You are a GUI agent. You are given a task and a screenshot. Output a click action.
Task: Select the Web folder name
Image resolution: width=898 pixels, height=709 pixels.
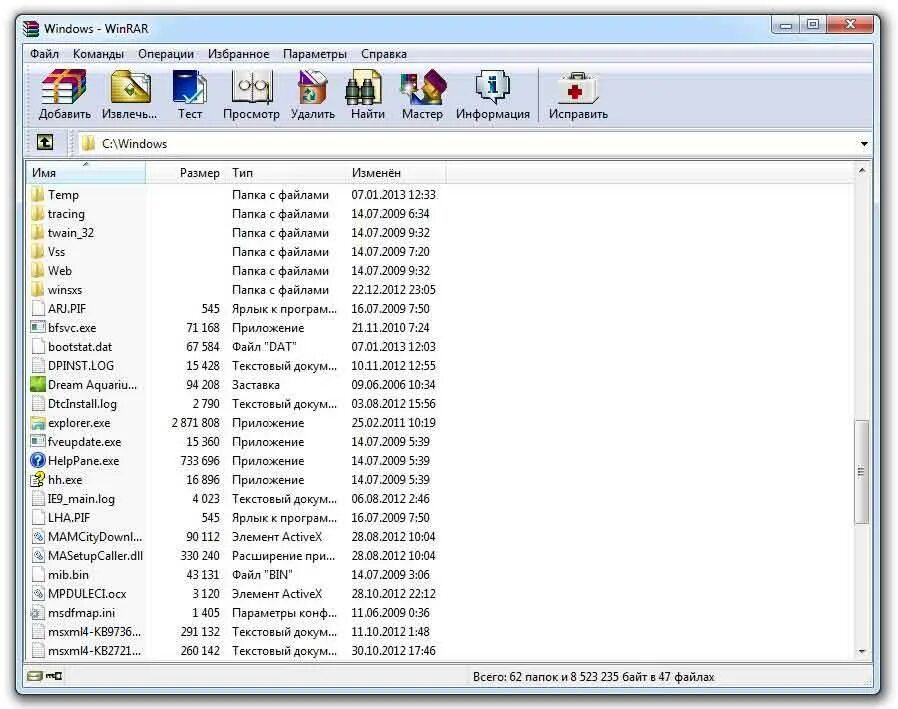point(60,270)
